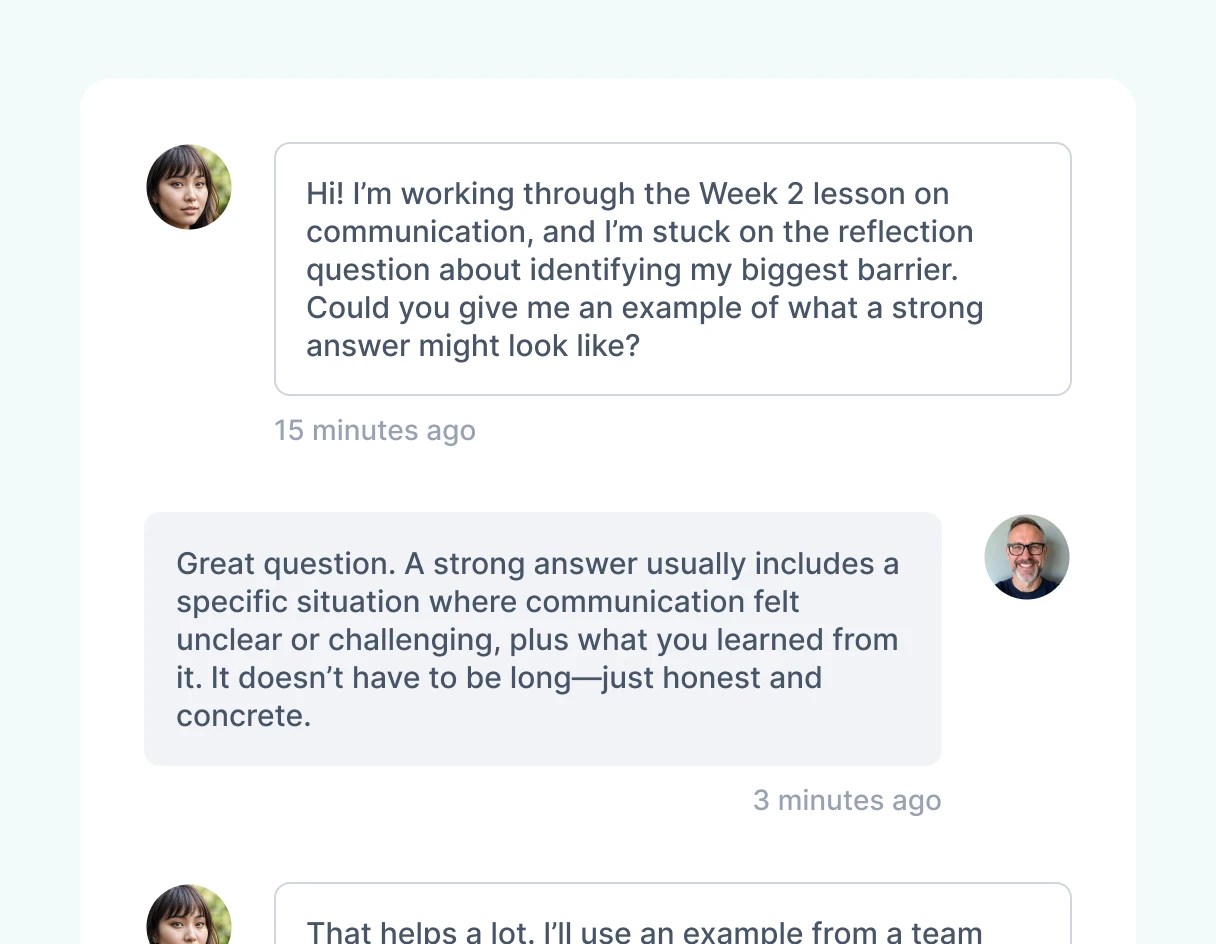
Task: Select the newest message starting 'That helps a lot'
Action: [x=672, y=922]
